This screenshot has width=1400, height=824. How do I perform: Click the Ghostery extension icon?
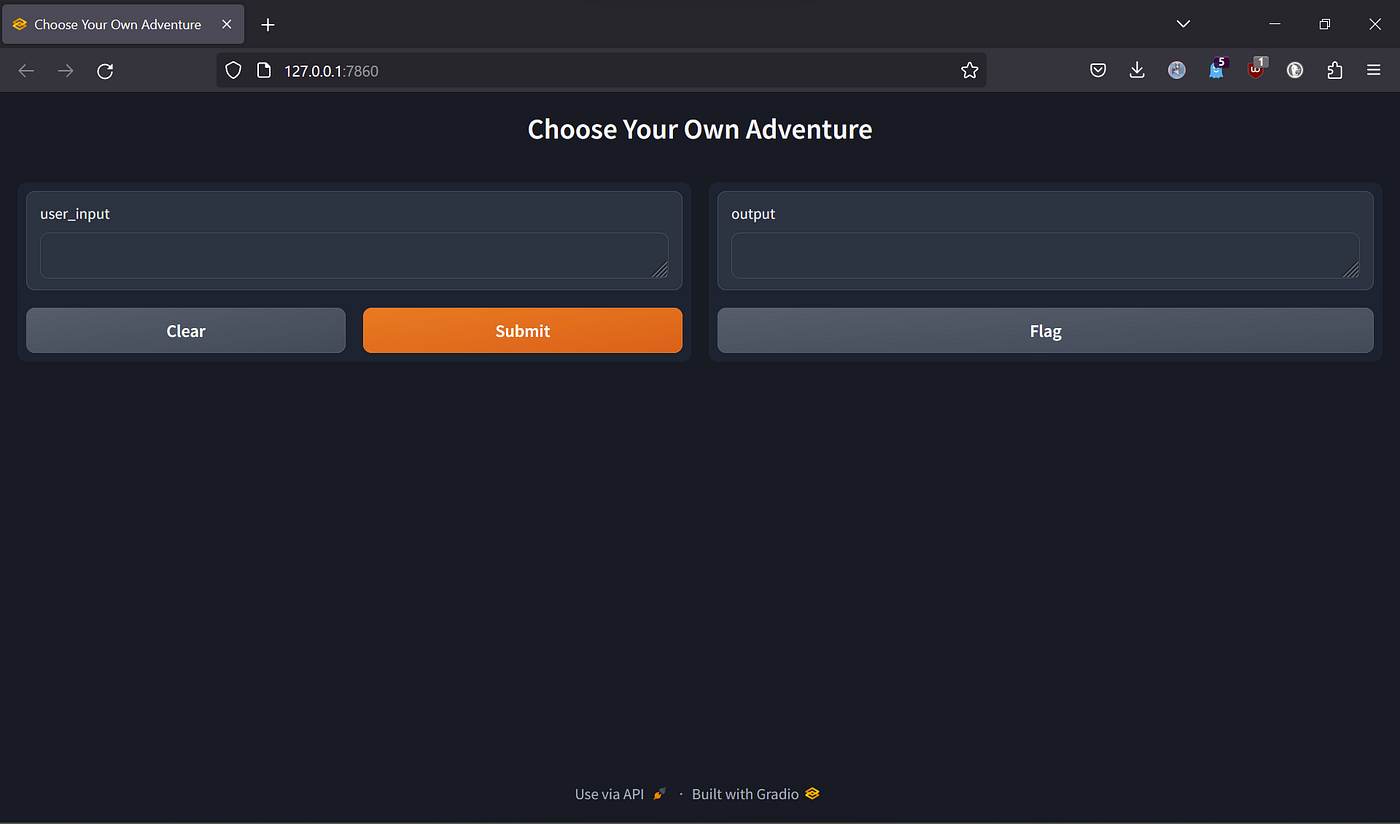click(1216, 70)
